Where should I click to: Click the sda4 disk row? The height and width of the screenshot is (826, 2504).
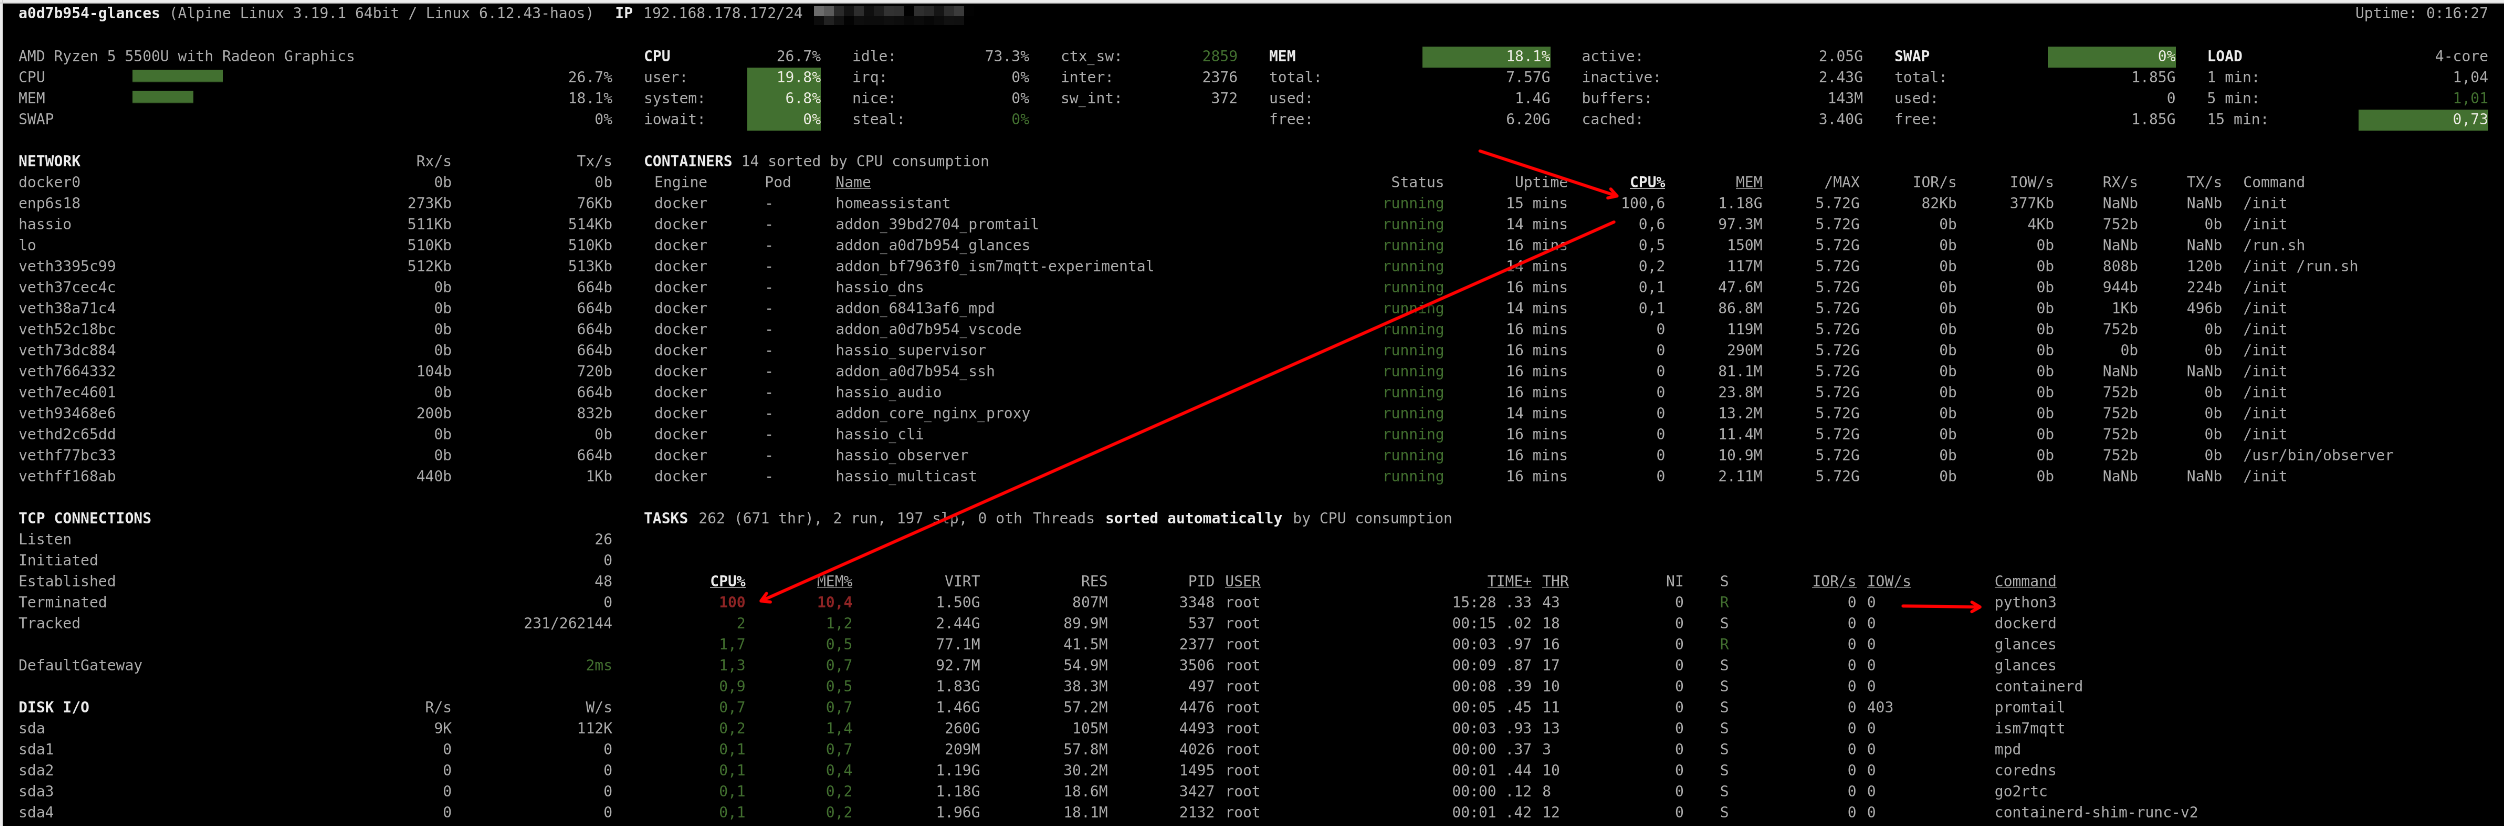pyautogui.click(x=315, y=812)
